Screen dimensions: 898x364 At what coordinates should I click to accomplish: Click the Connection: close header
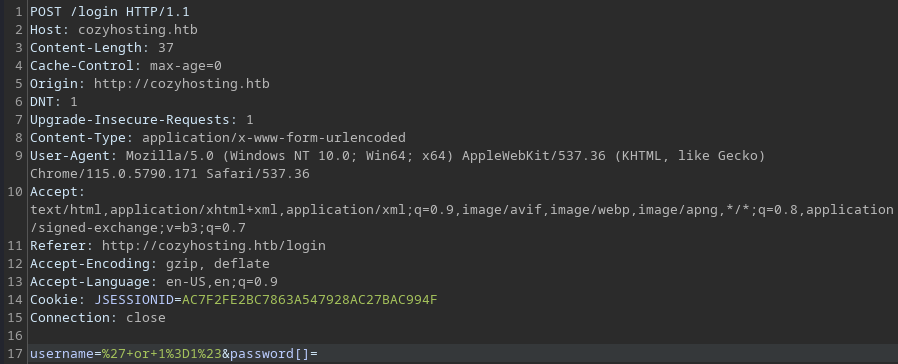click(98, 318)
